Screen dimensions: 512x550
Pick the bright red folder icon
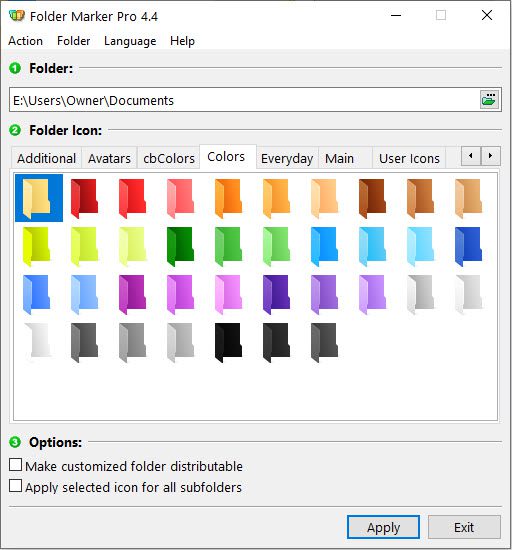tap(132, 198)
